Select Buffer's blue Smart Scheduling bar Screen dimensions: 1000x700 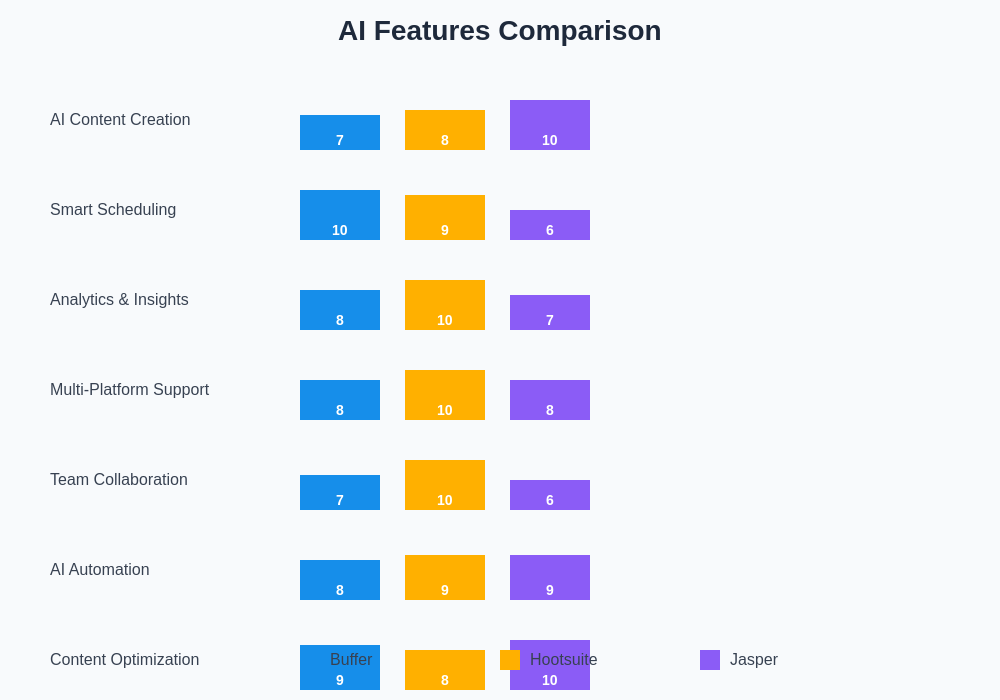[x=340, y=215]
